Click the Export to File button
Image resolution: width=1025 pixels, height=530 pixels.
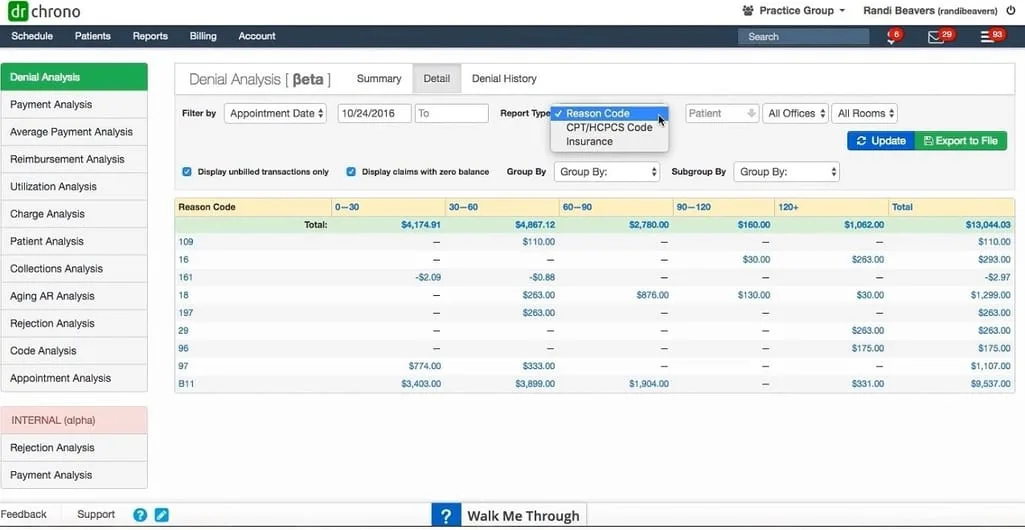[x=961, y=141]
